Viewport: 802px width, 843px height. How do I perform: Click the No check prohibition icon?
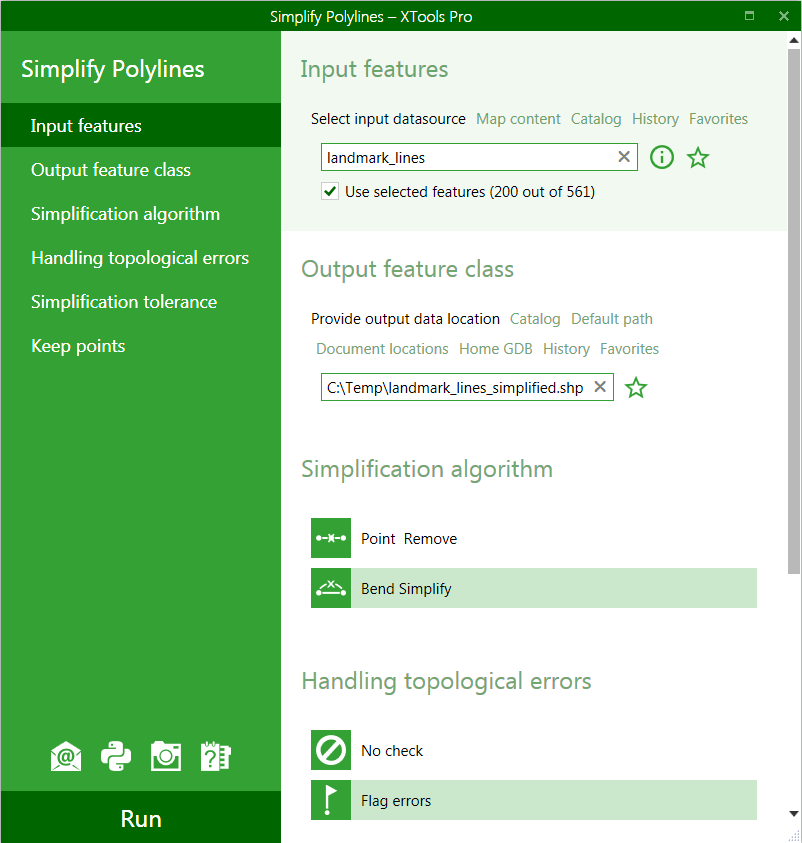click(331, 750)
